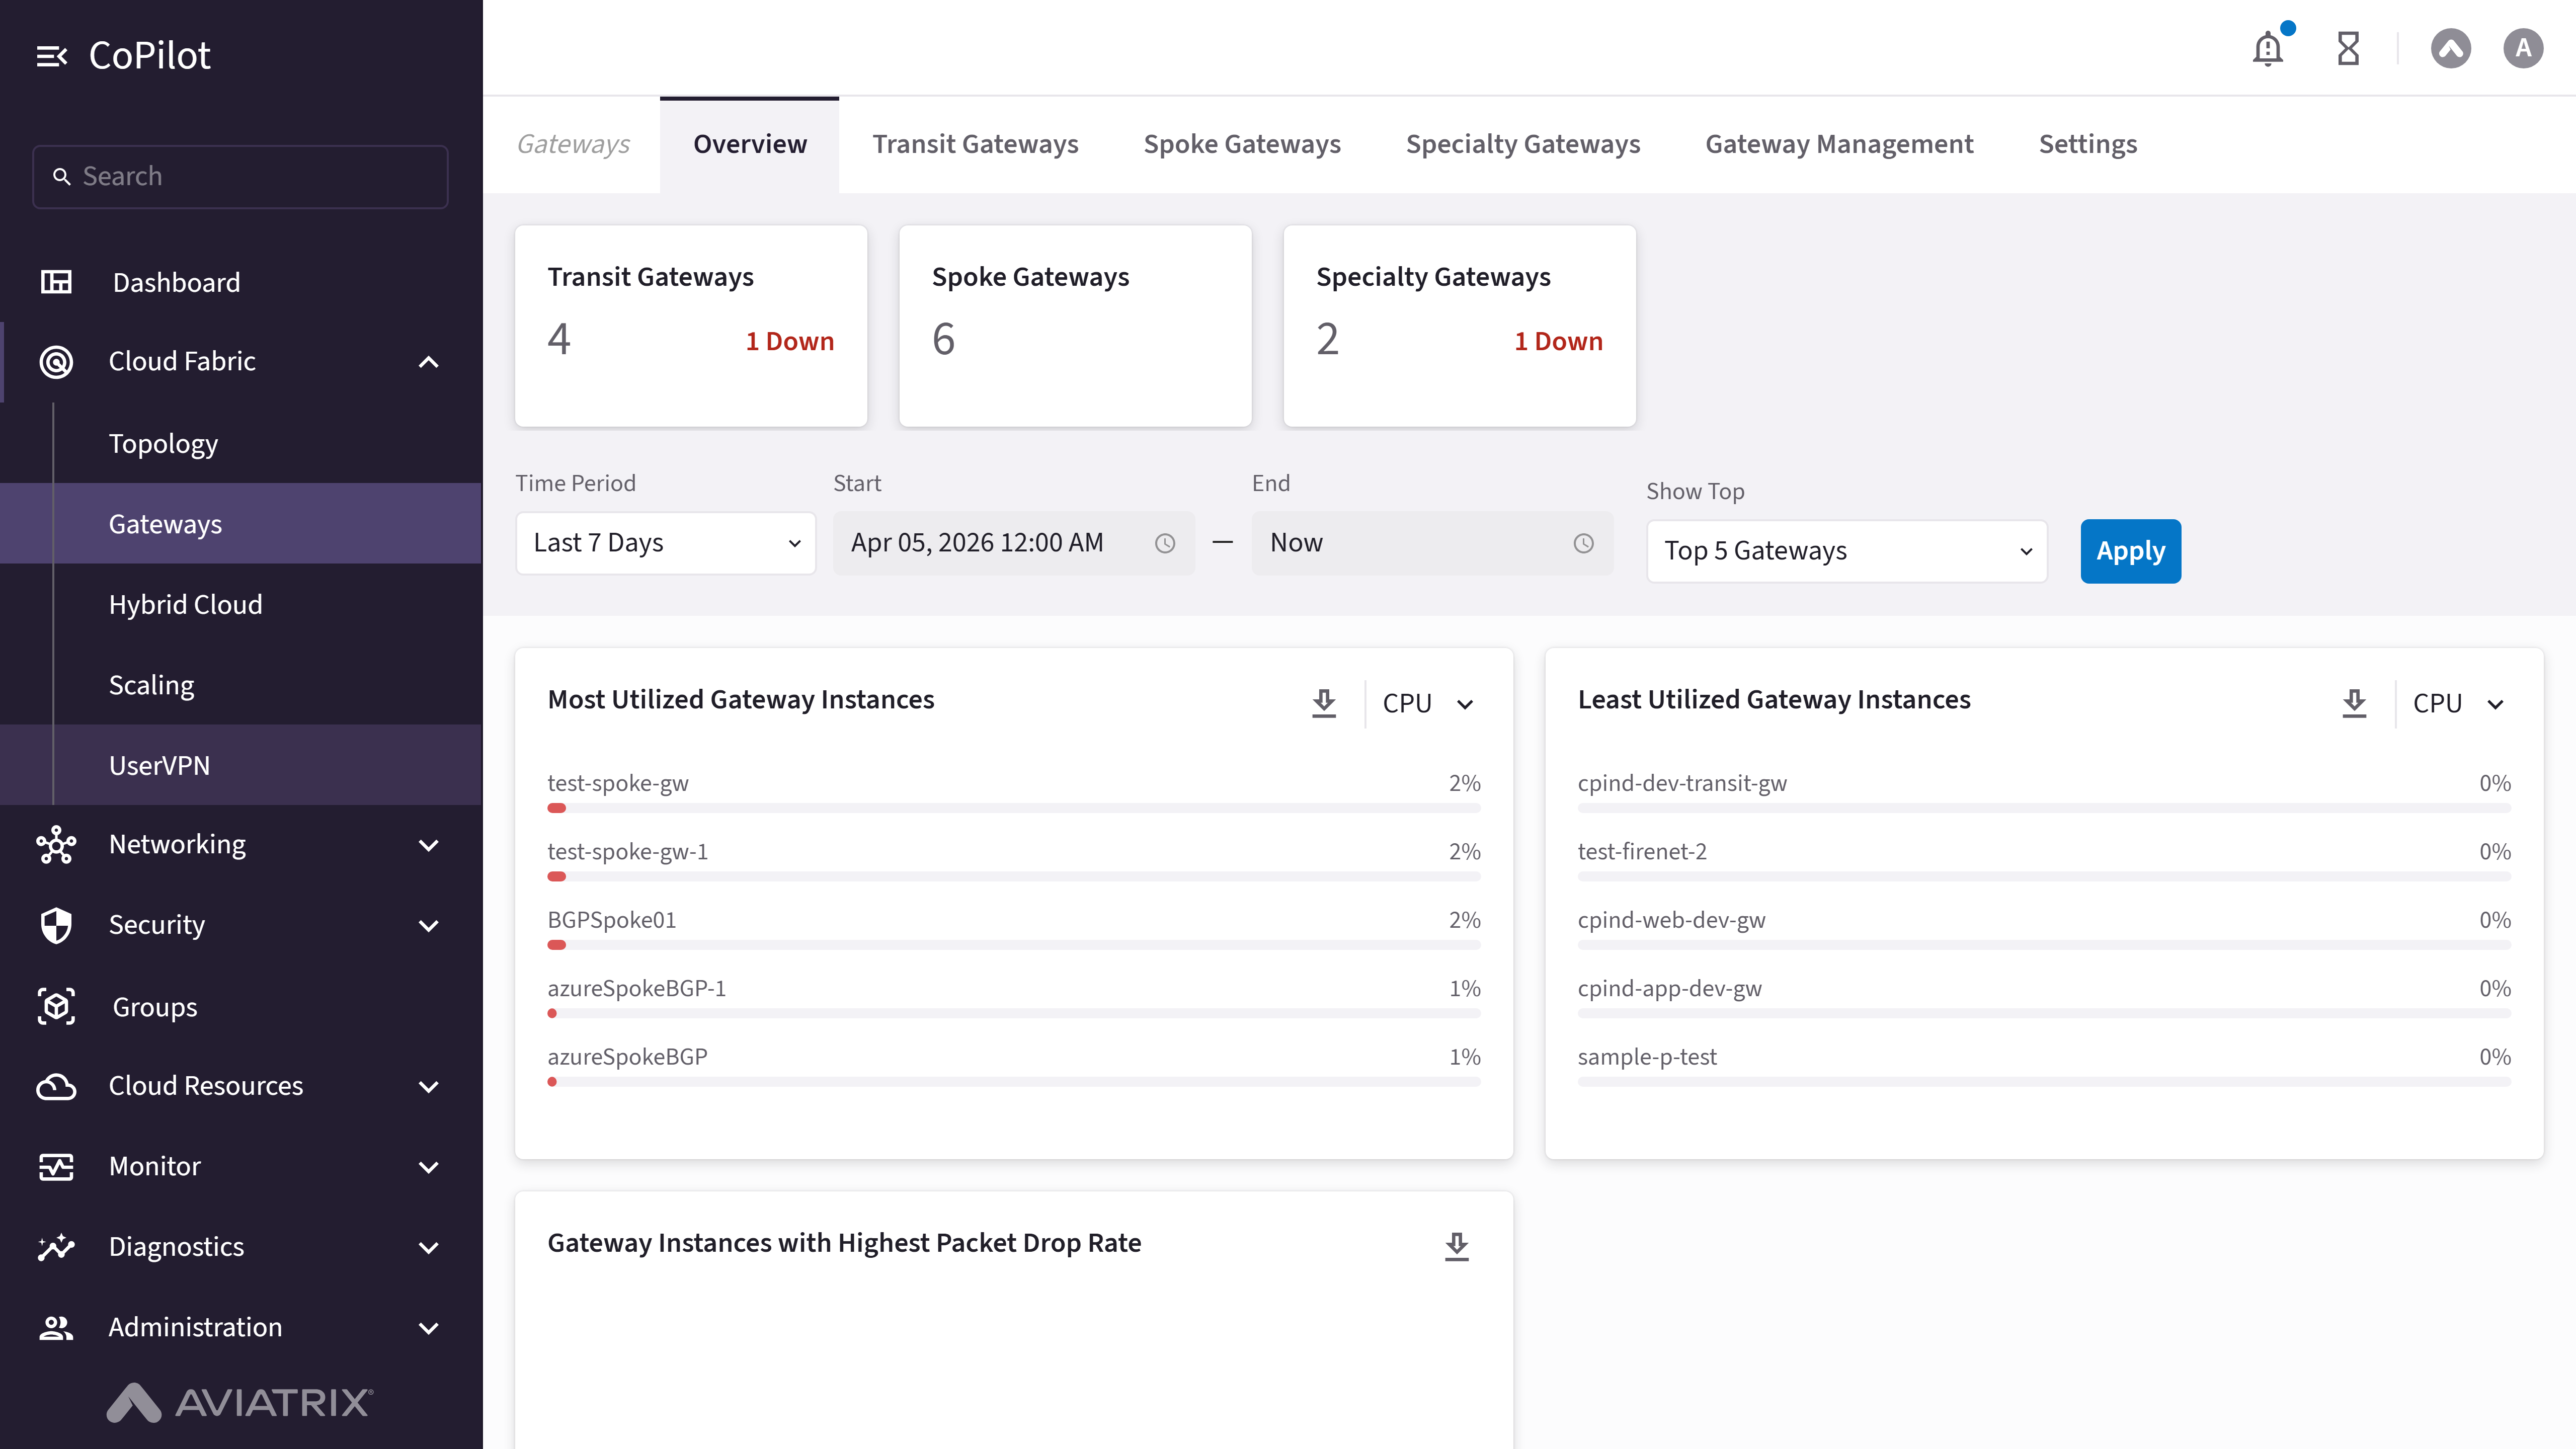2576x1449 pixels.
Task: Open UserVPN in the sidebar
Action: (x=241, y=765)
